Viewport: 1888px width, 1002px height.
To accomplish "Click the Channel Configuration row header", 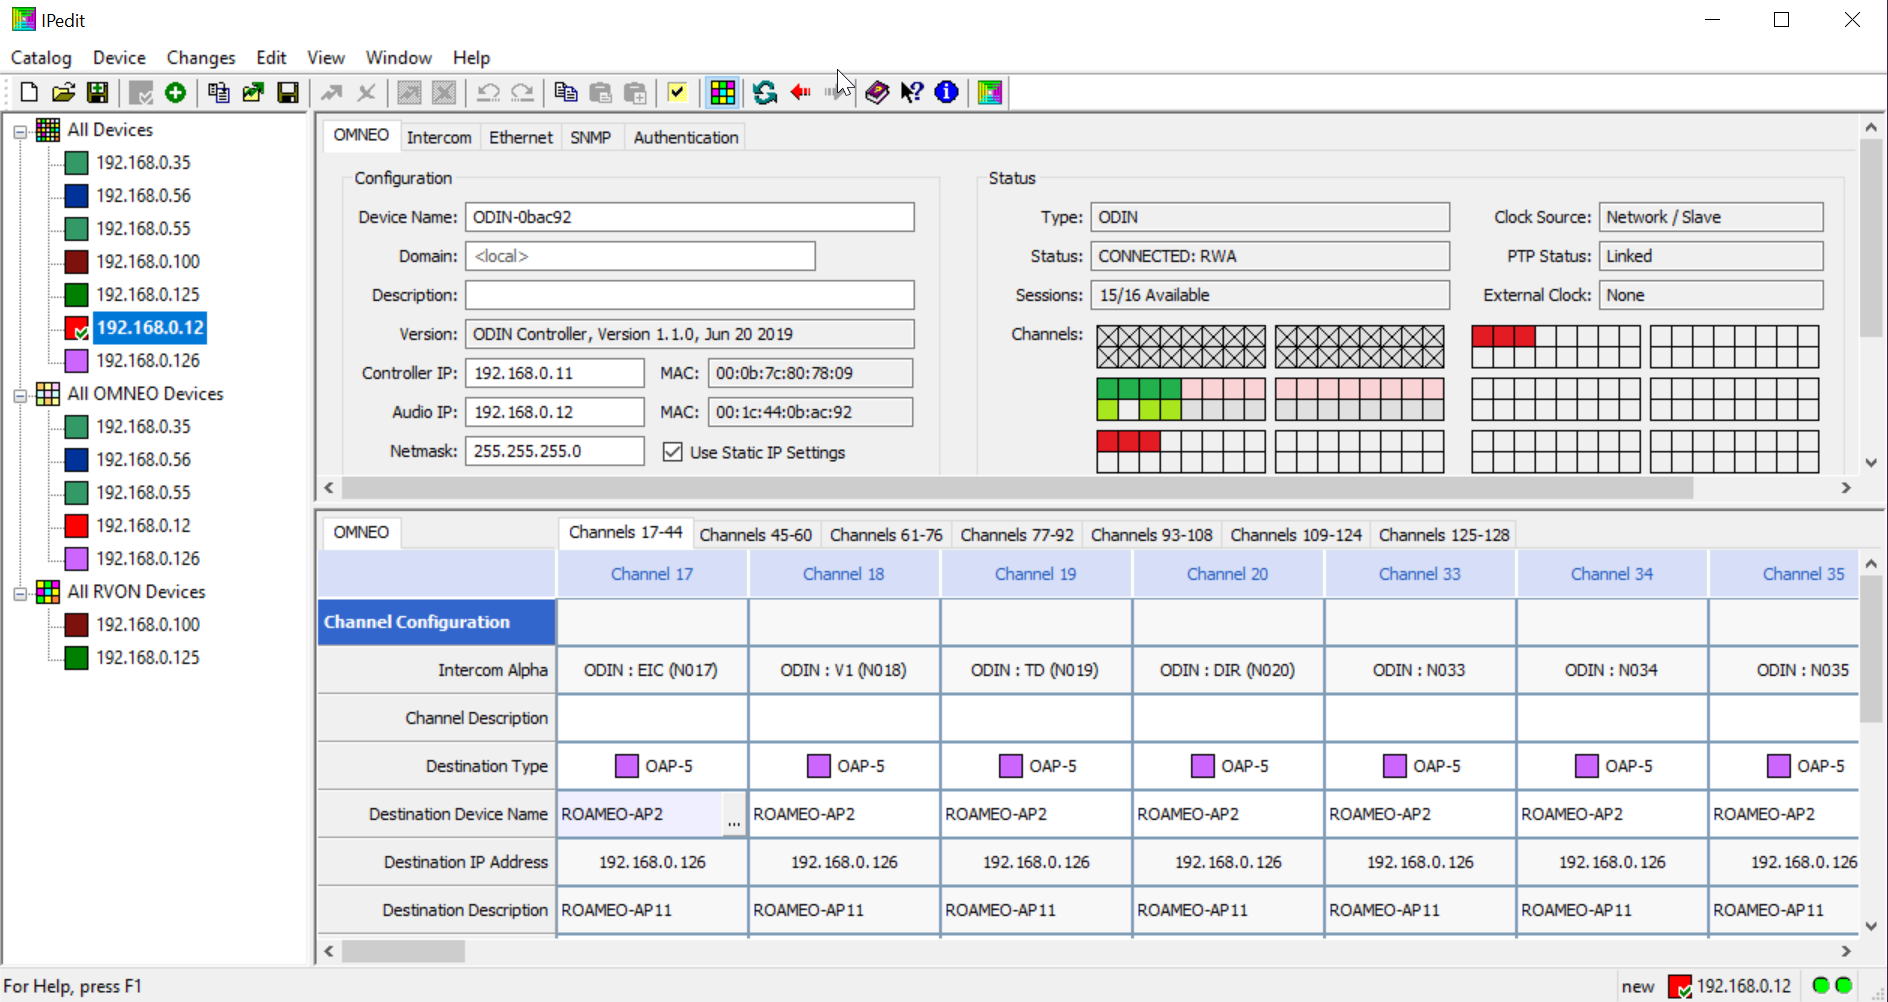I will (x=436, y=622).
